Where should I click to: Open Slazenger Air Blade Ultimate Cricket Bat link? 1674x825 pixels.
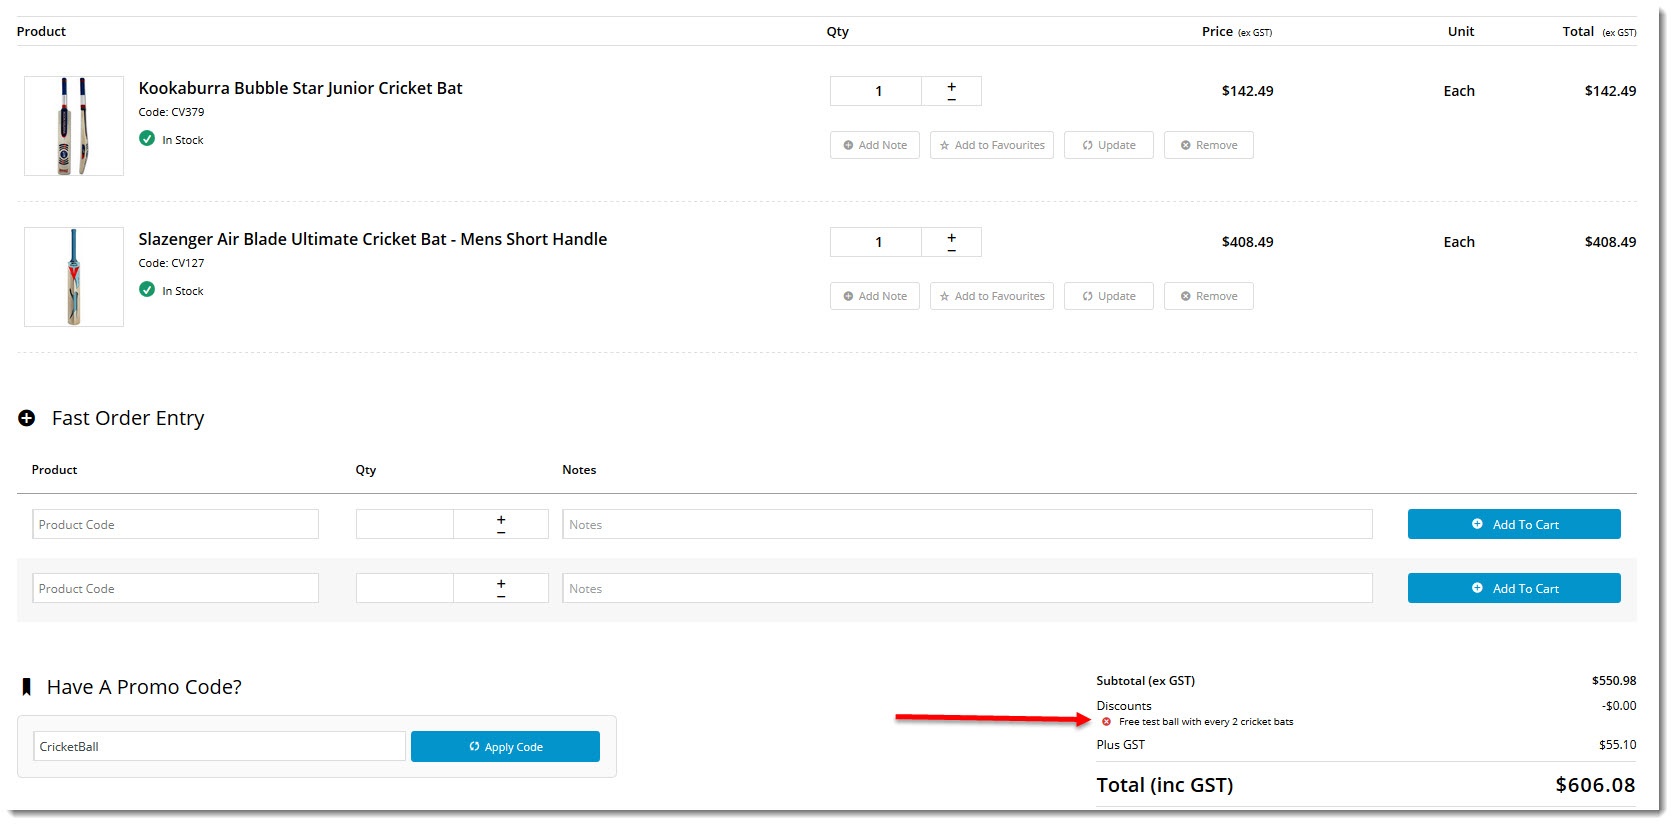tap(372, 239)
